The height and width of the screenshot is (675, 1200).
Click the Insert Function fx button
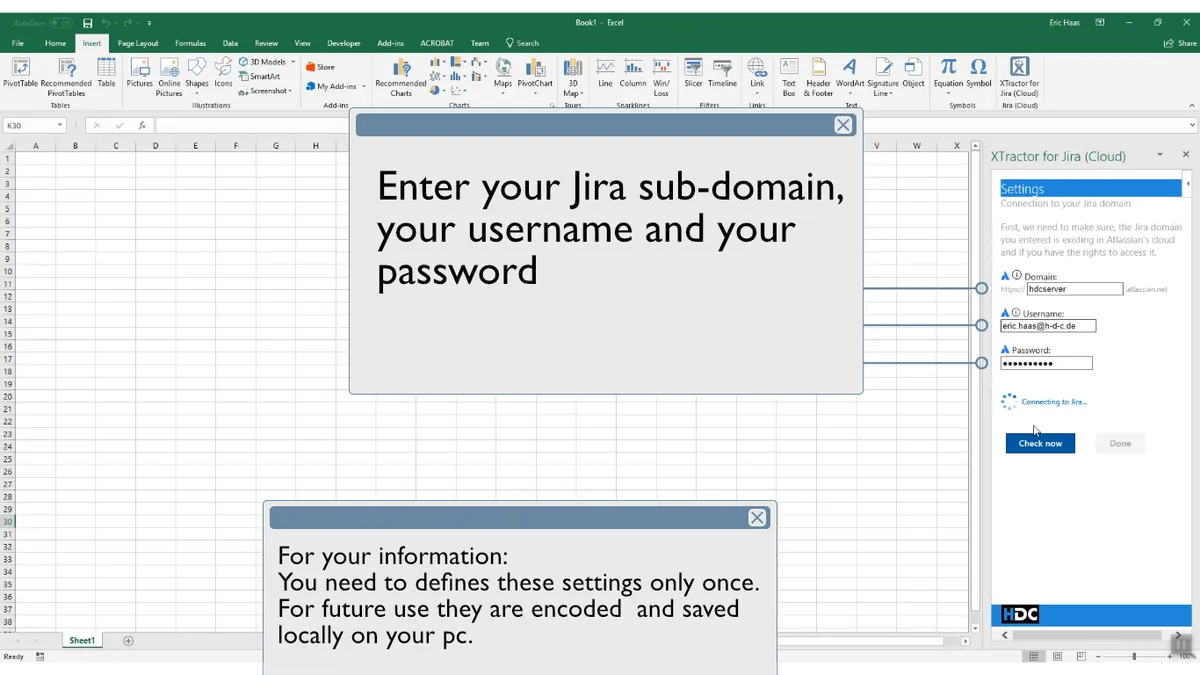(142, 125)
